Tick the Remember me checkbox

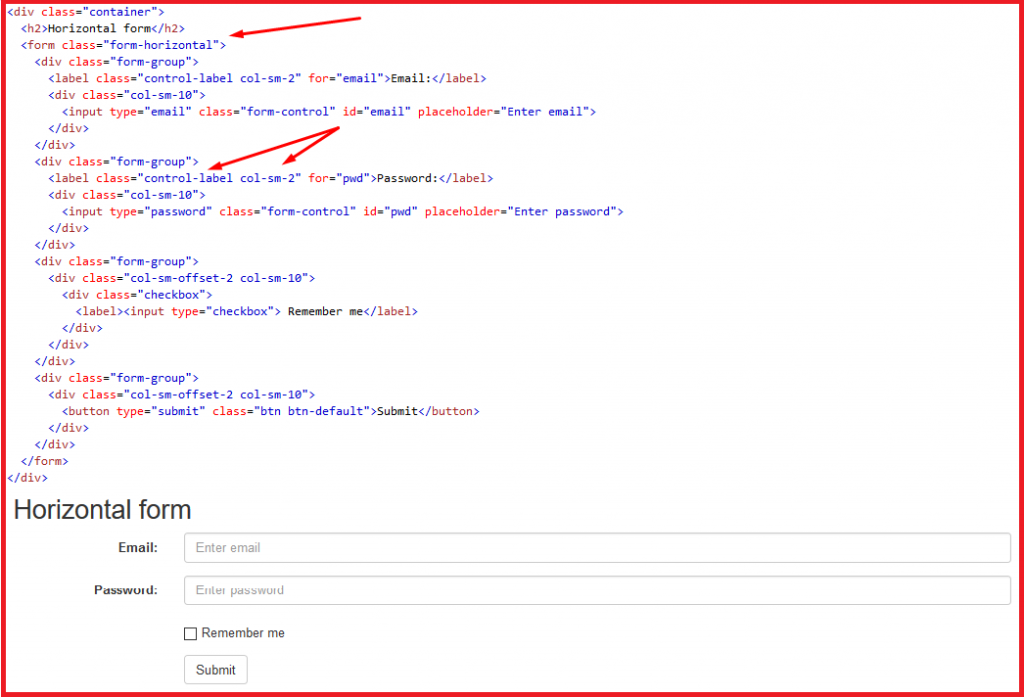[x=190, y=634]
